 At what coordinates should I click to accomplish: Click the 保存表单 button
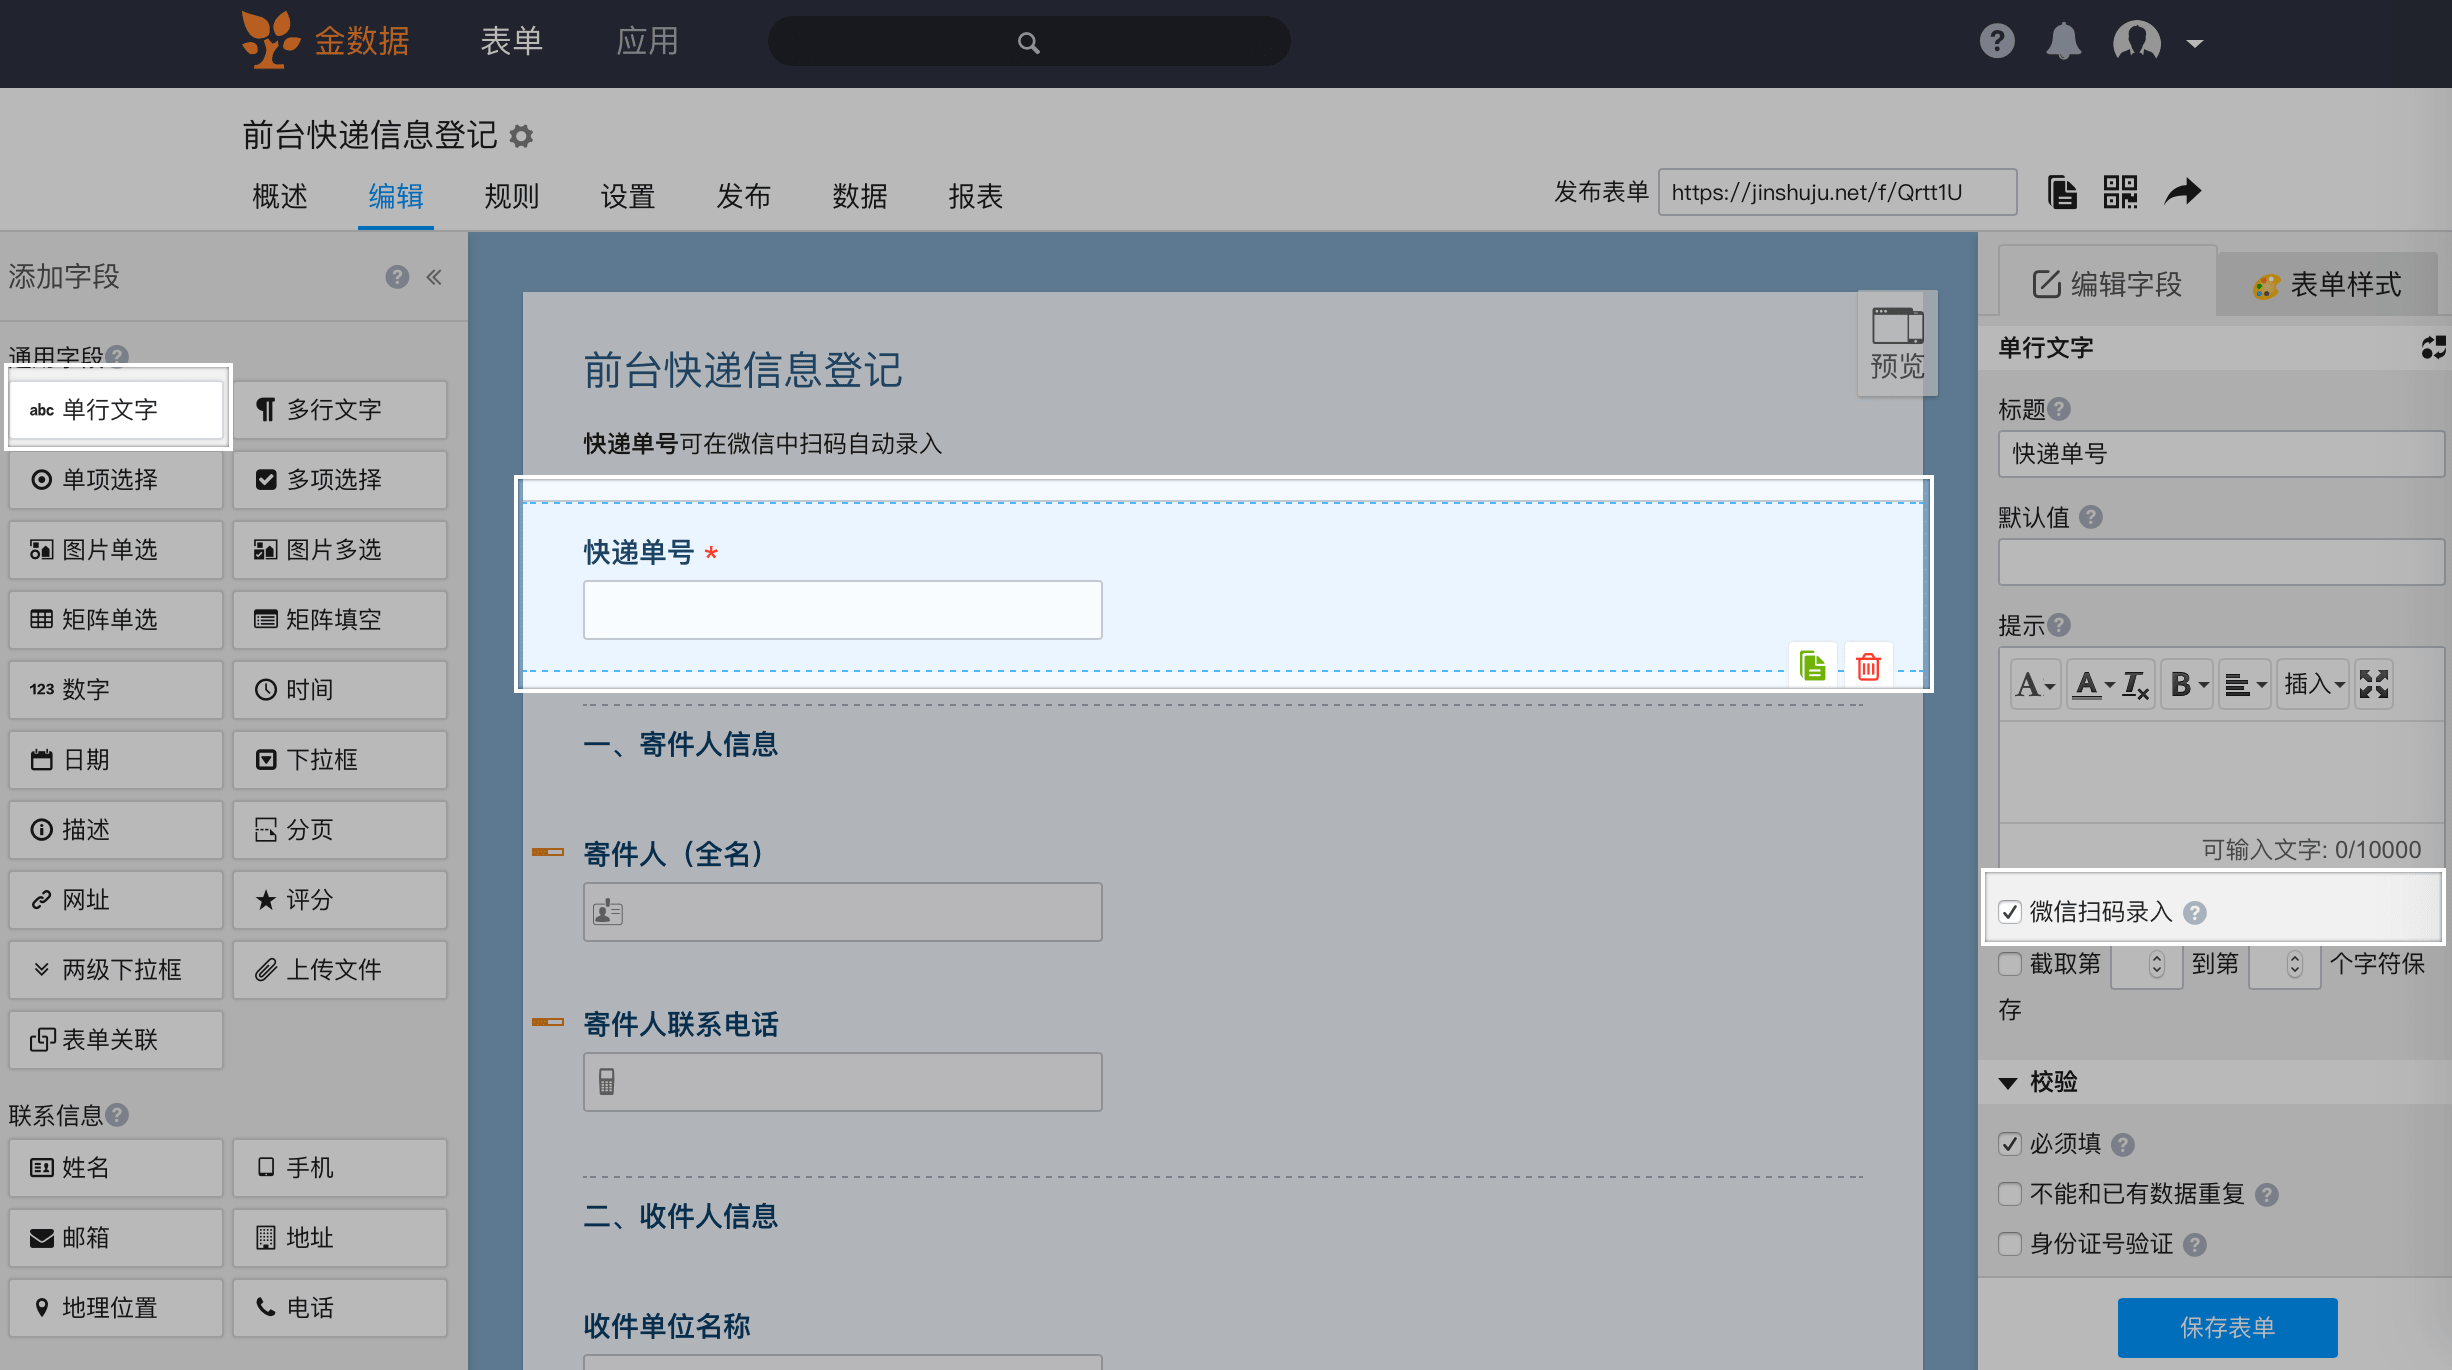[2227, 1327]
